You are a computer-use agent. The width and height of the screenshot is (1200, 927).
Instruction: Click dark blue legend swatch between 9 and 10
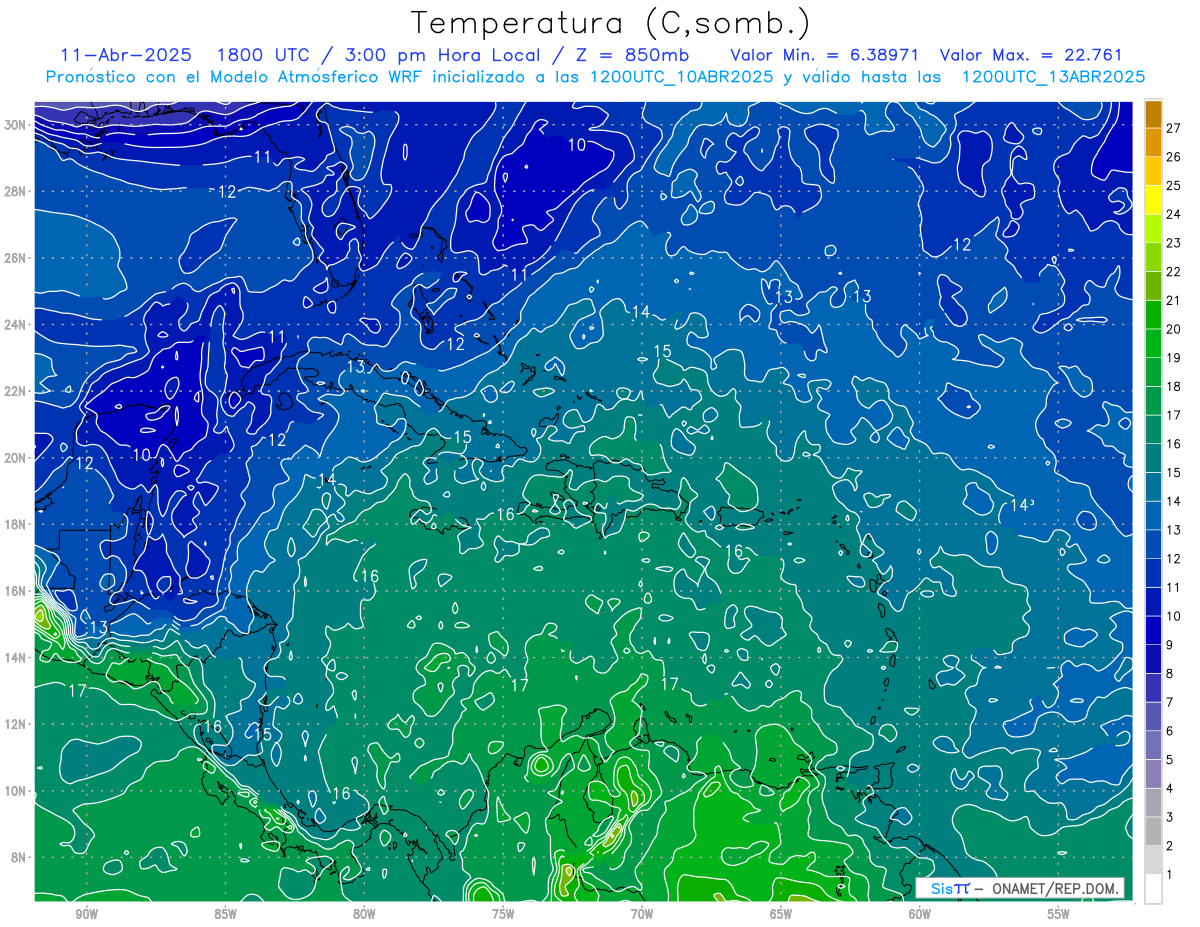[x=1153, y=630]
